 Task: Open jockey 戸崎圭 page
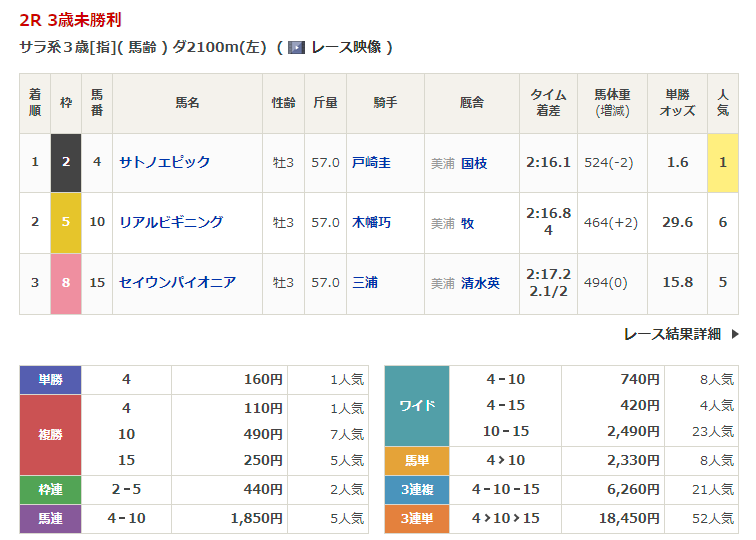(x=371, y=162)
